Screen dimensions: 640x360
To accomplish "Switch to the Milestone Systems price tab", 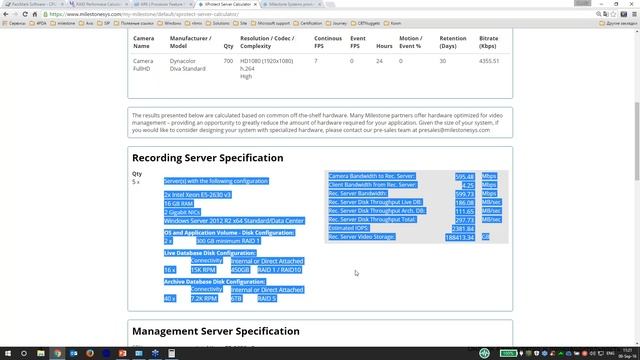I will [x=291, y=4].
